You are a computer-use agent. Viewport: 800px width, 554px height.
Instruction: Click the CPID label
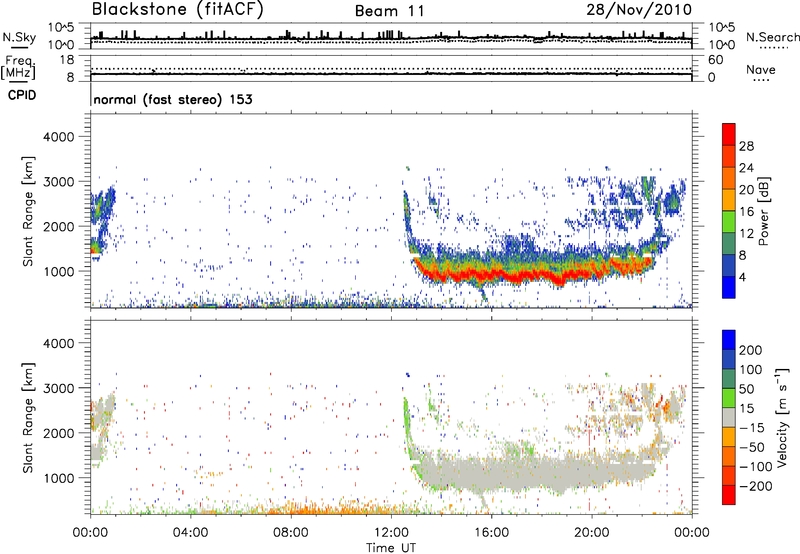point(22,95)
